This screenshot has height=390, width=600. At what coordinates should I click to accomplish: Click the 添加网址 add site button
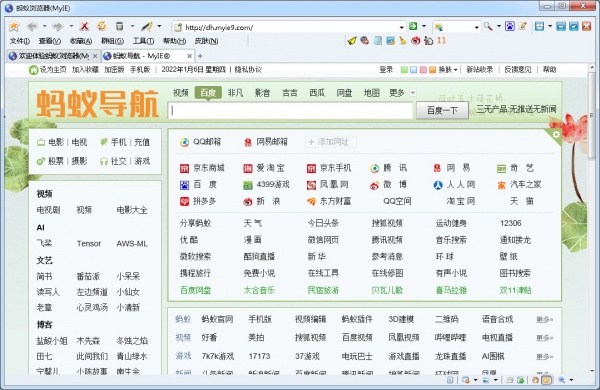click(331, 142)
